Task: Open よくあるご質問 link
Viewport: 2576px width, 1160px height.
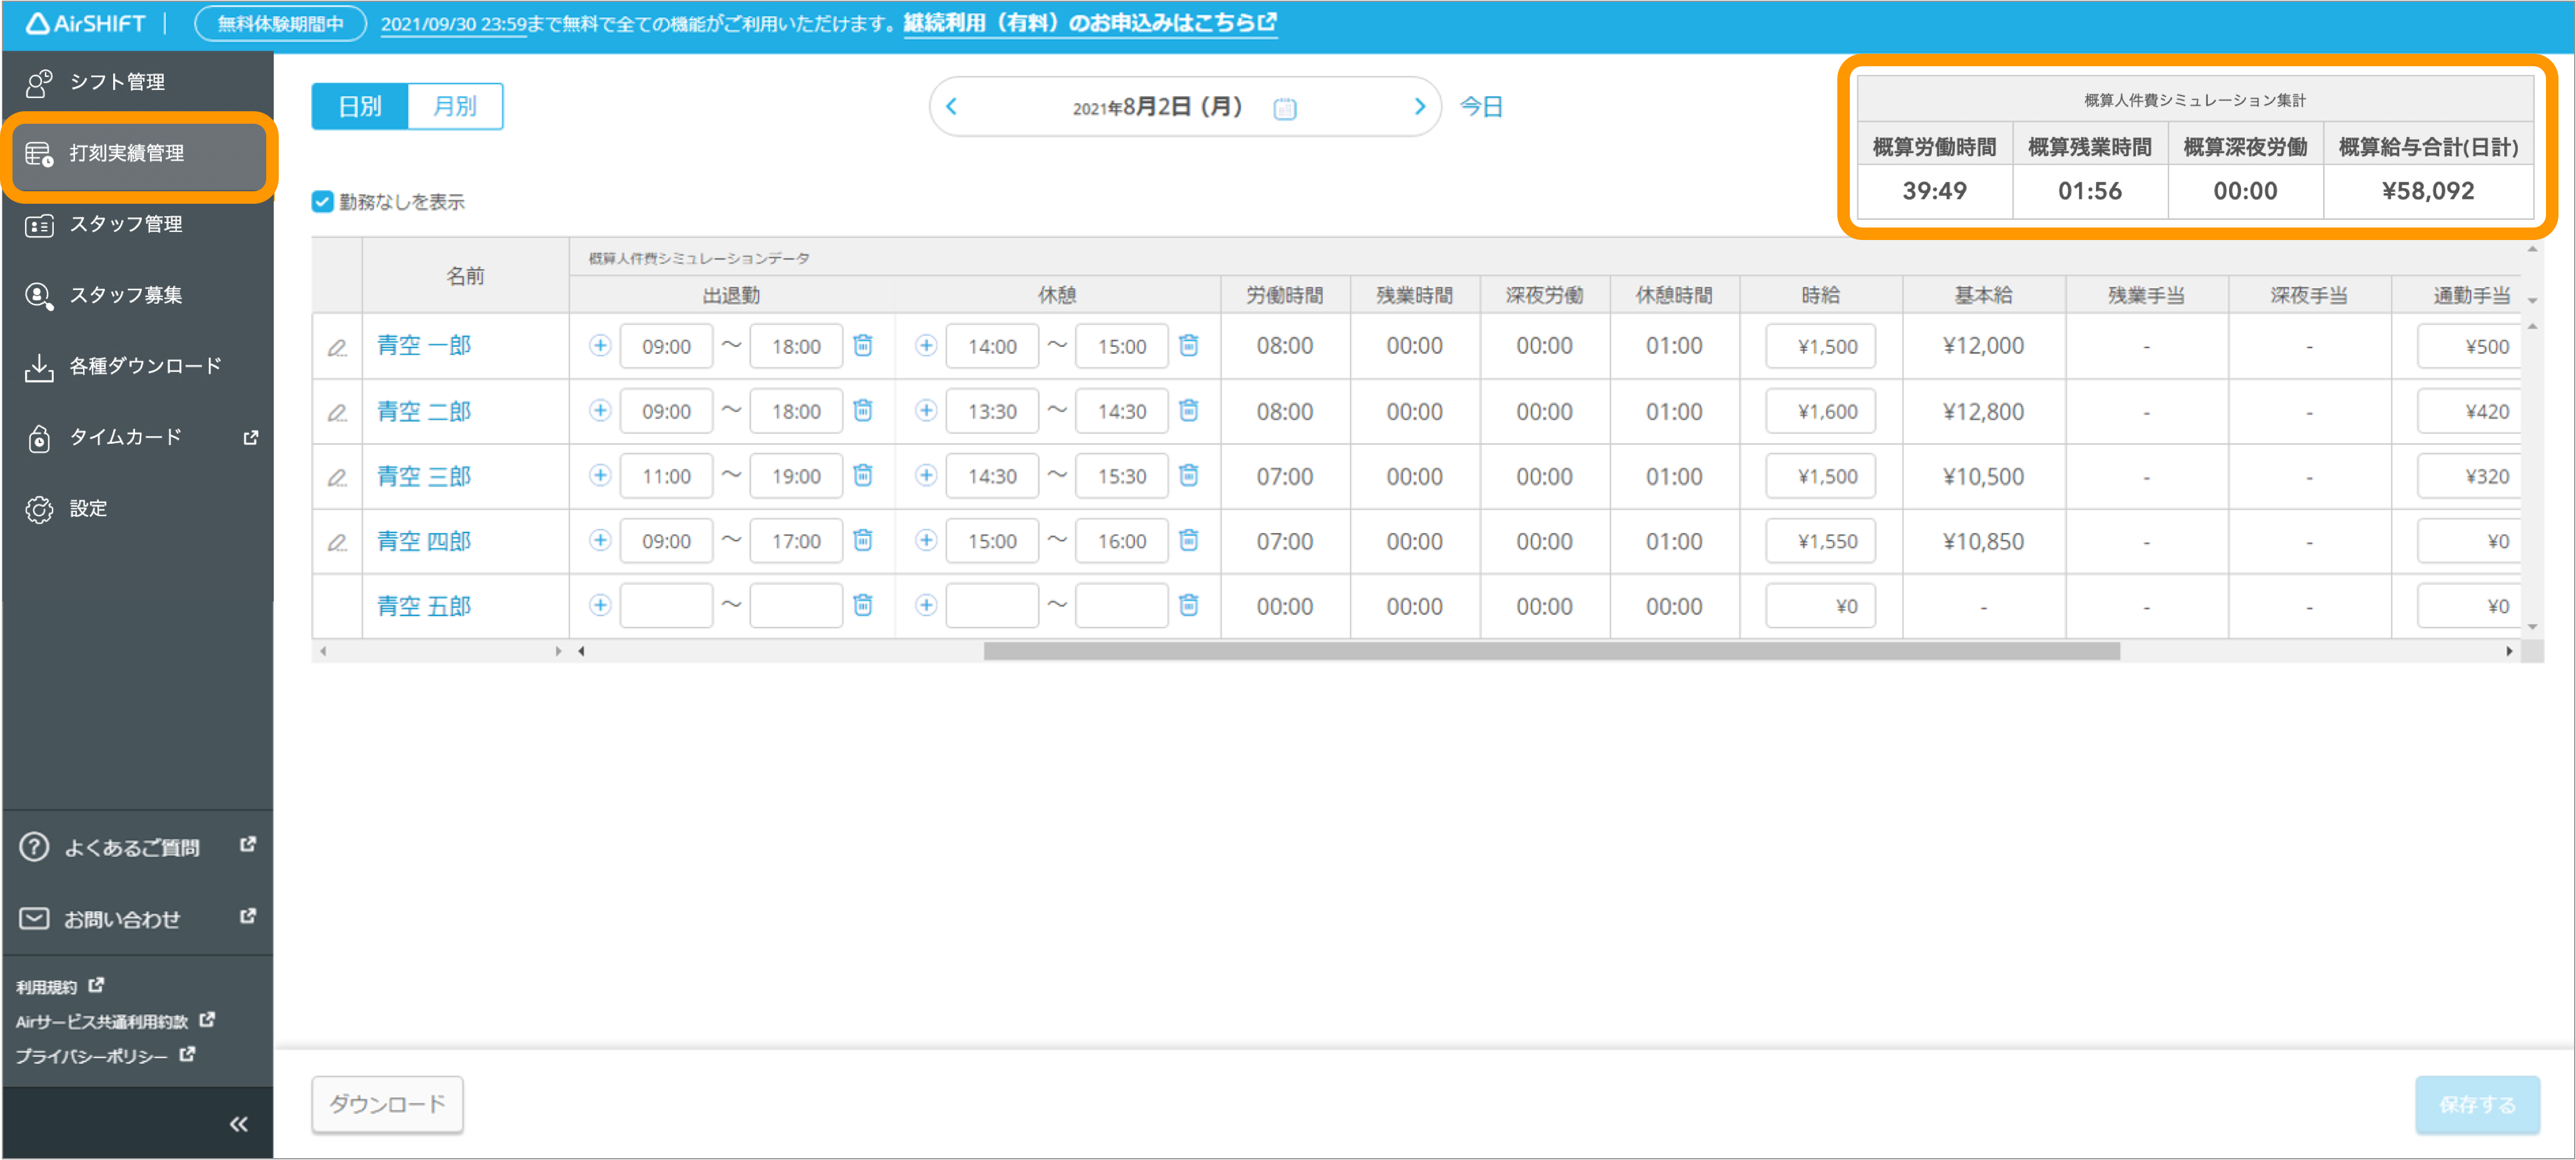Action: (x=137, y=848)
